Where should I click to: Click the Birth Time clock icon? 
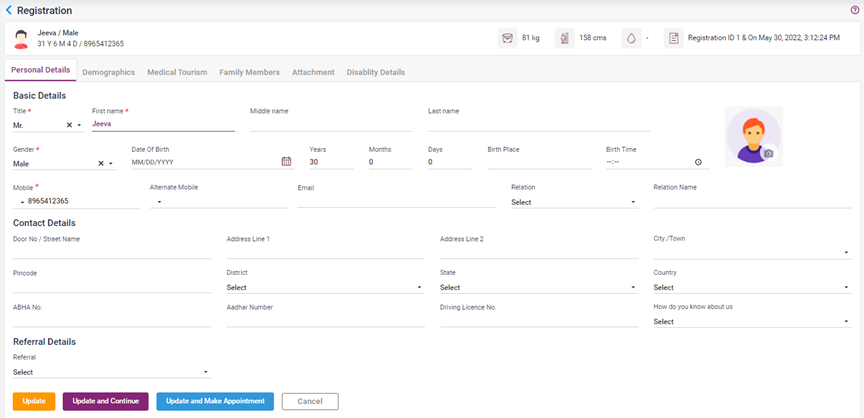[x=698, y=162]
